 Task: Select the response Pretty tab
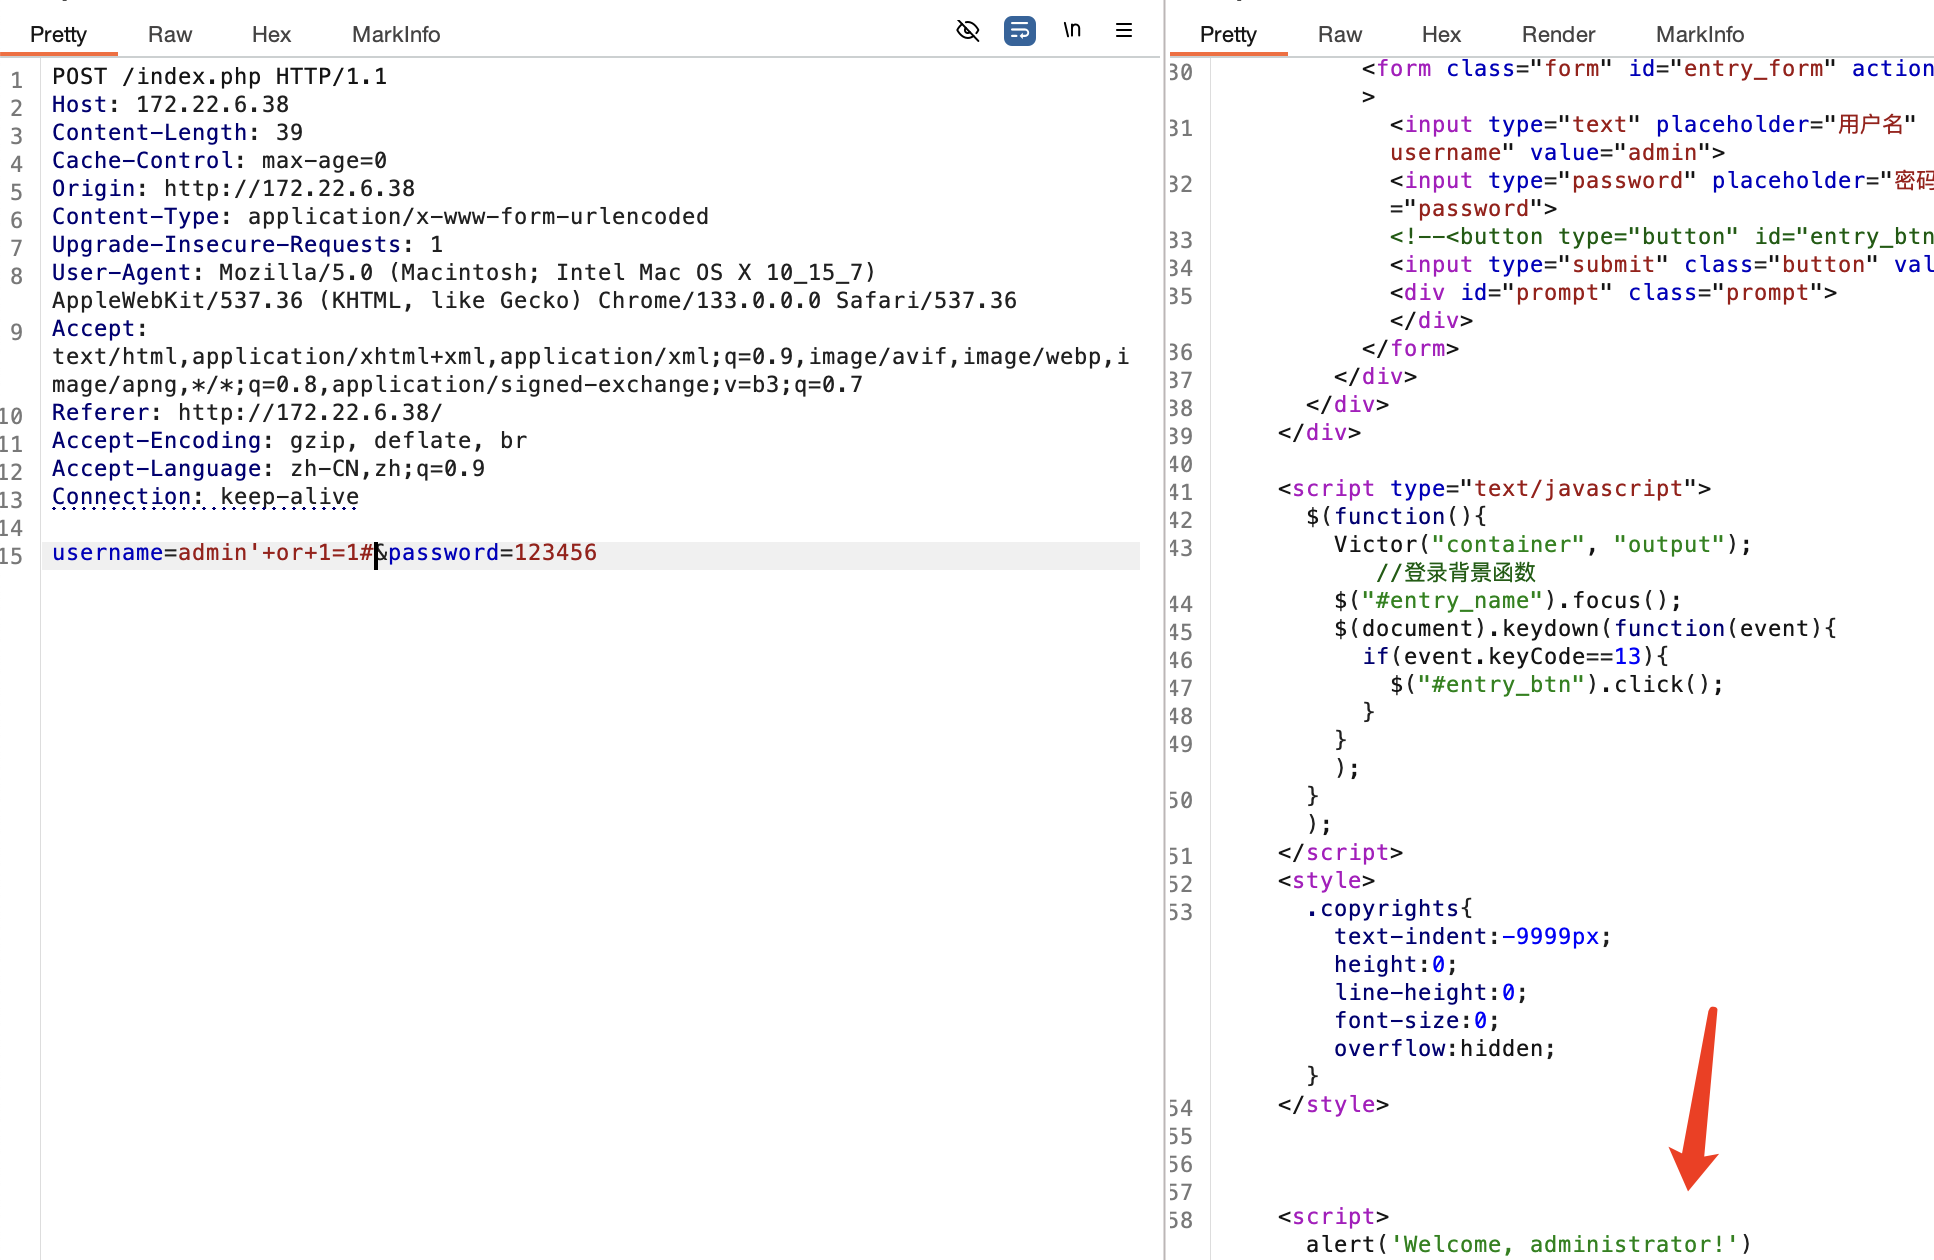[1227, 34]
